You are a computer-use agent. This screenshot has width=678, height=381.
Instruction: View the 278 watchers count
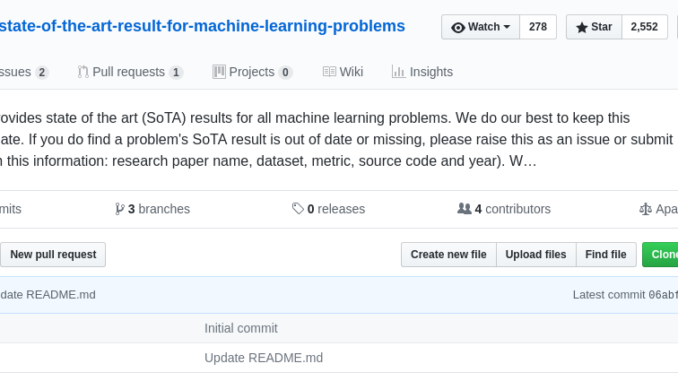(538, 27)
